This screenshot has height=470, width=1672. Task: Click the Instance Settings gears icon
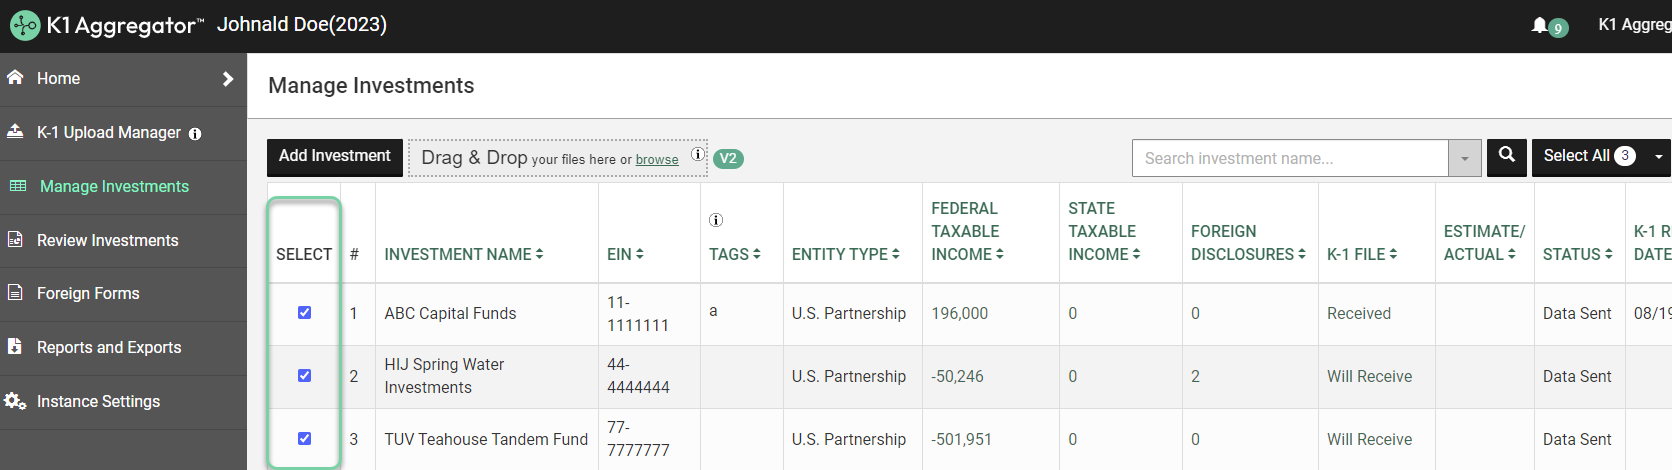[15, 401]
